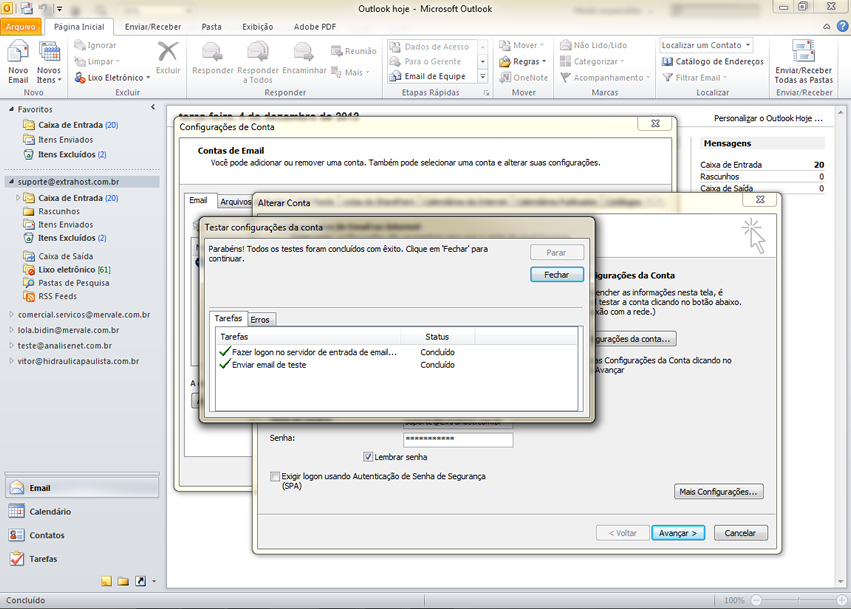Switch to Tarefas in the navigation pane

tap(82, 559)
